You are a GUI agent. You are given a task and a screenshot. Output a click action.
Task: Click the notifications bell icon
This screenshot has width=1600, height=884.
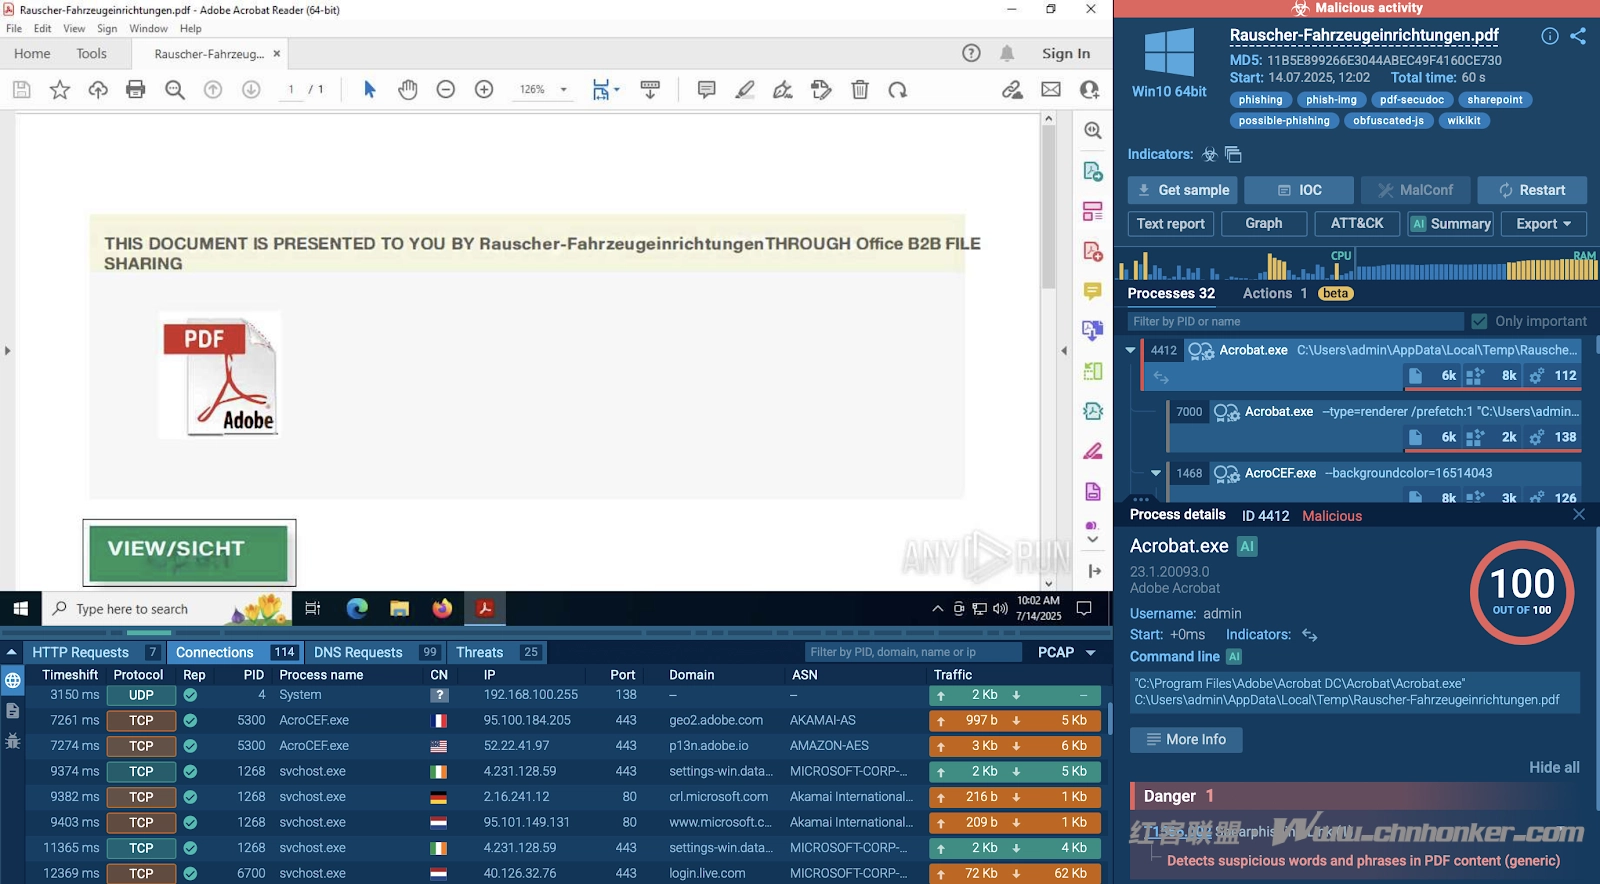coord(1007,54)
